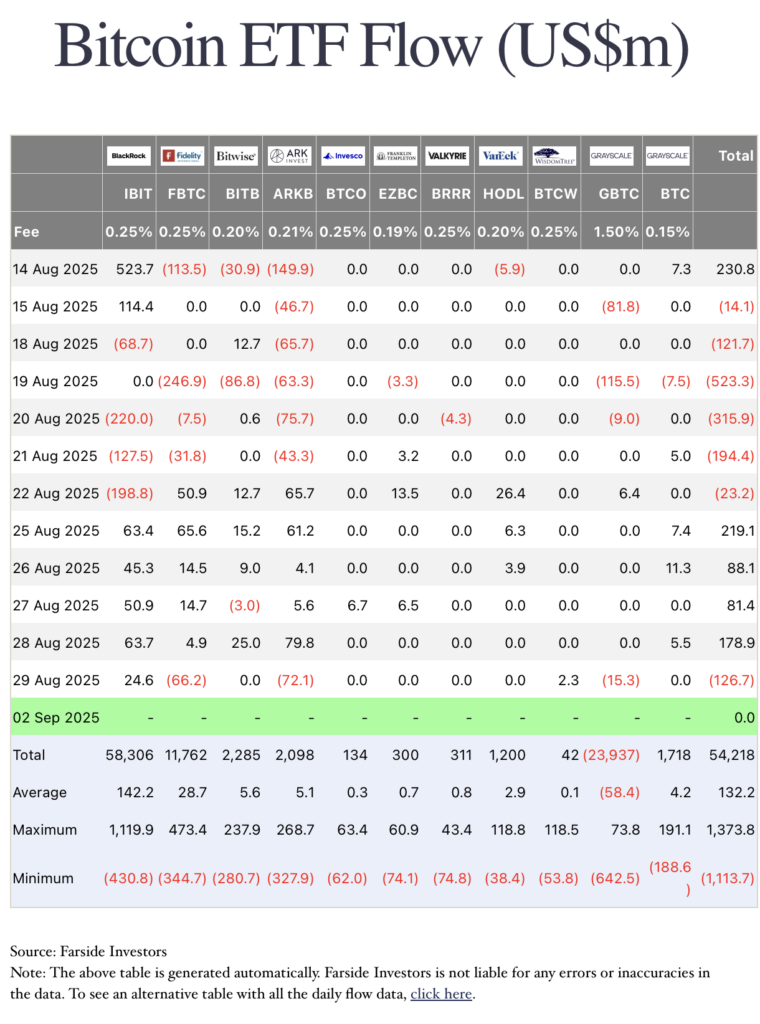760x1024 pixels.
Task: Click the Fidelity logo in the header
Action: (x=183, y=155)
